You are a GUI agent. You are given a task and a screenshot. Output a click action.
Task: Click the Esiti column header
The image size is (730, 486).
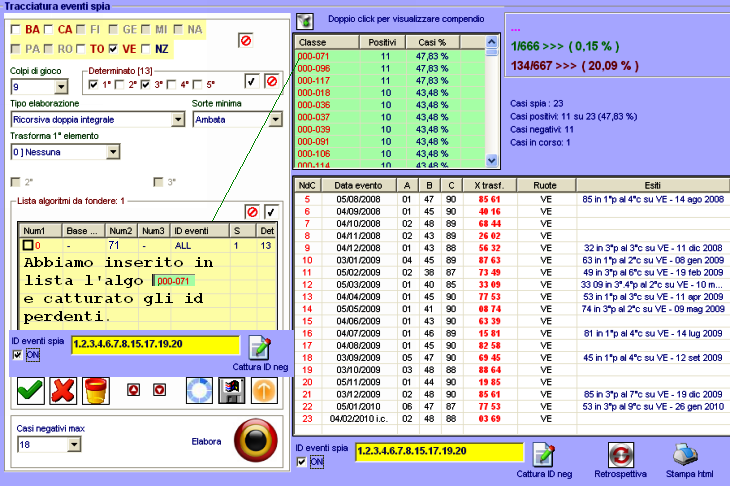(653, 185)
